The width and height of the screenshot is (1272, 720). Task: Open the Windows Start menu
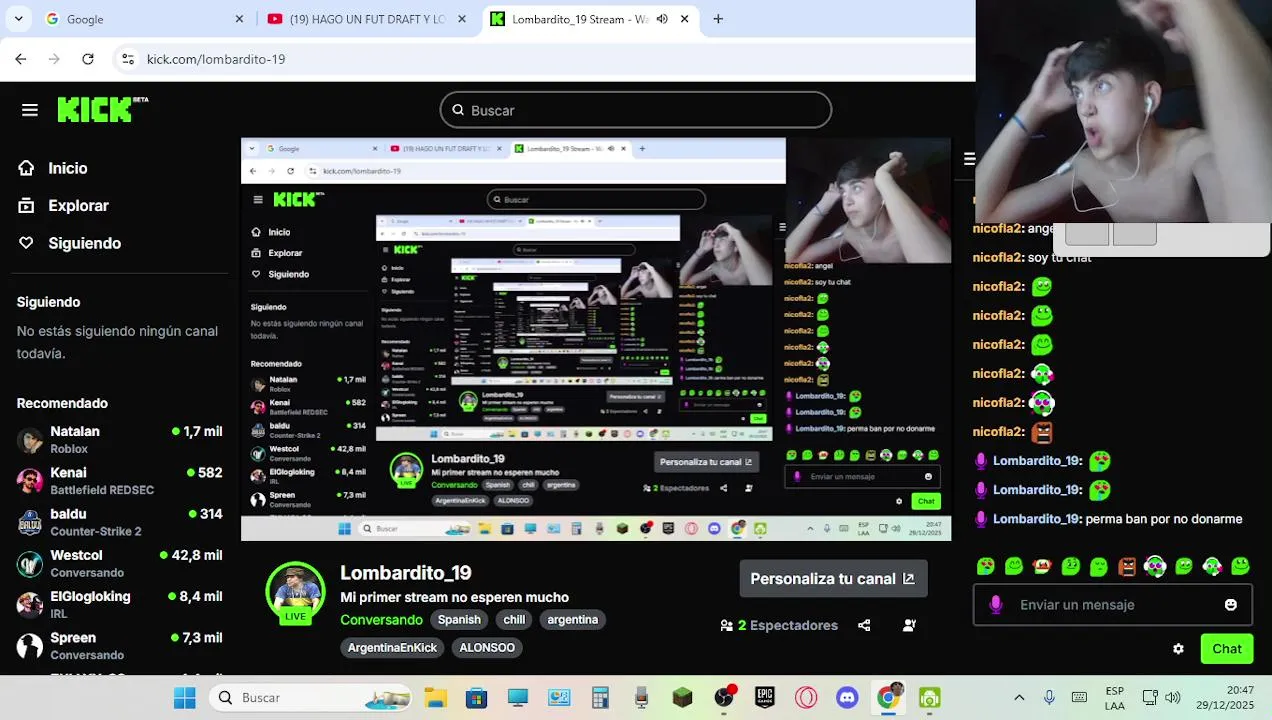click(x=185, y=697)
